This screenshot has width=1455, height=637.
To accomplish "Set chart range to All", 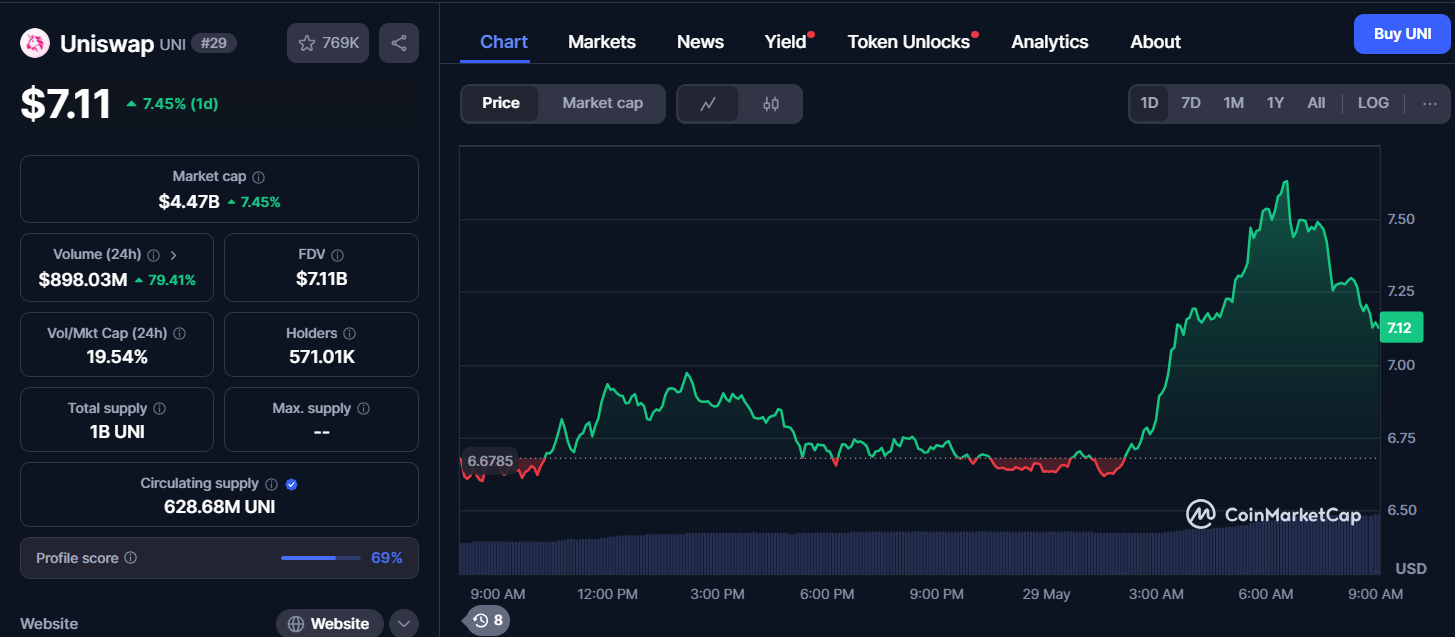I will [1316, 103].
